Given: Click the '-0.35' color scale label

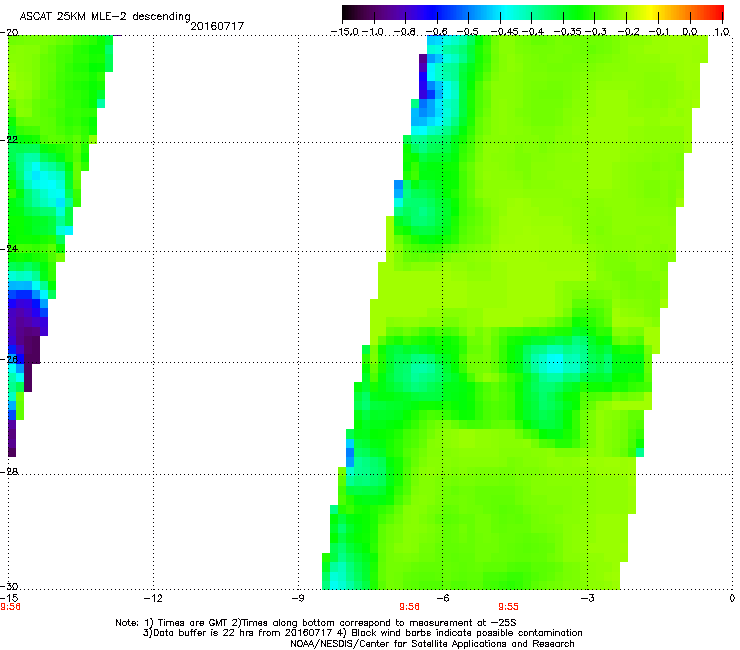Looking at the screenshot, I should click(x=567, y=32).
